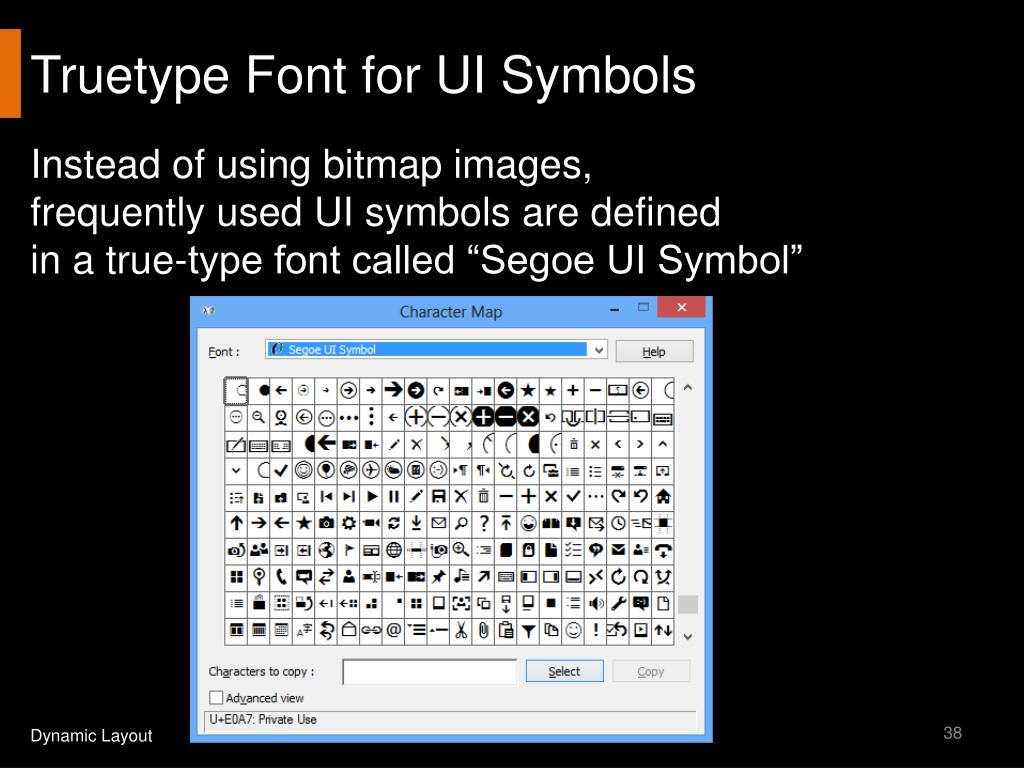Click the Select button
1024x768 pixels.
coord(564,671)
